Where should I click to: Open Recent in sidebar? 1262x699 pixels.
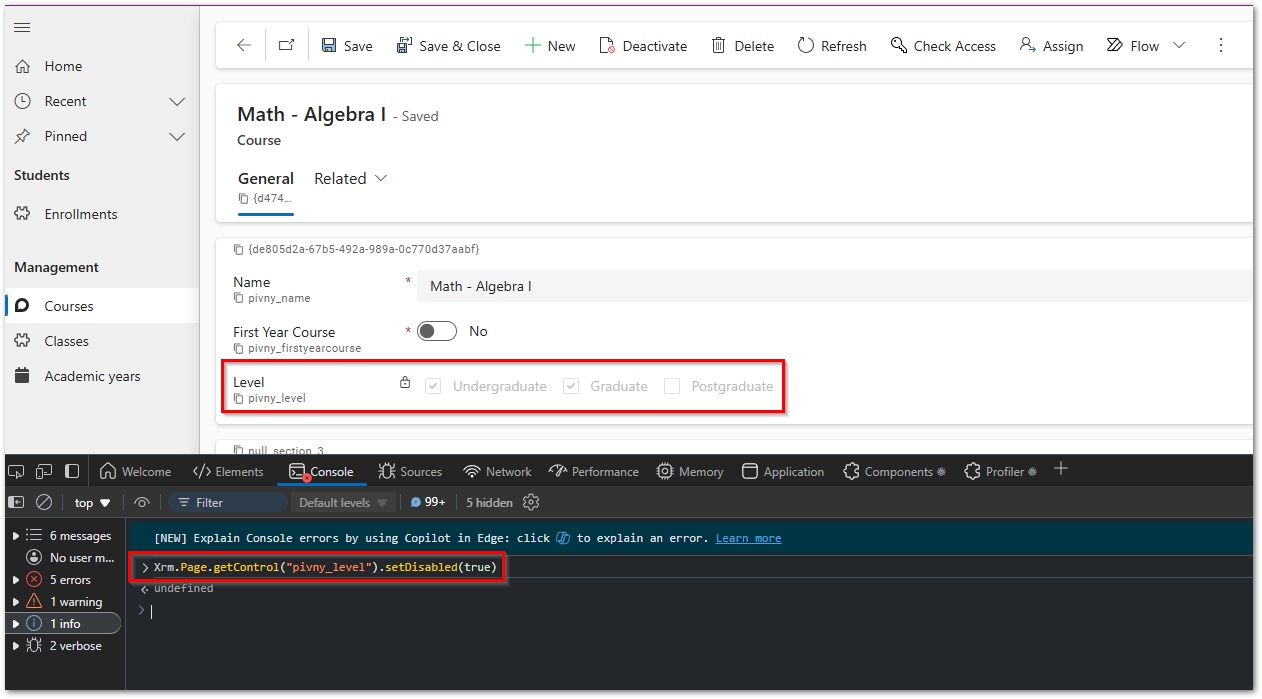click(x=65, y=101)
